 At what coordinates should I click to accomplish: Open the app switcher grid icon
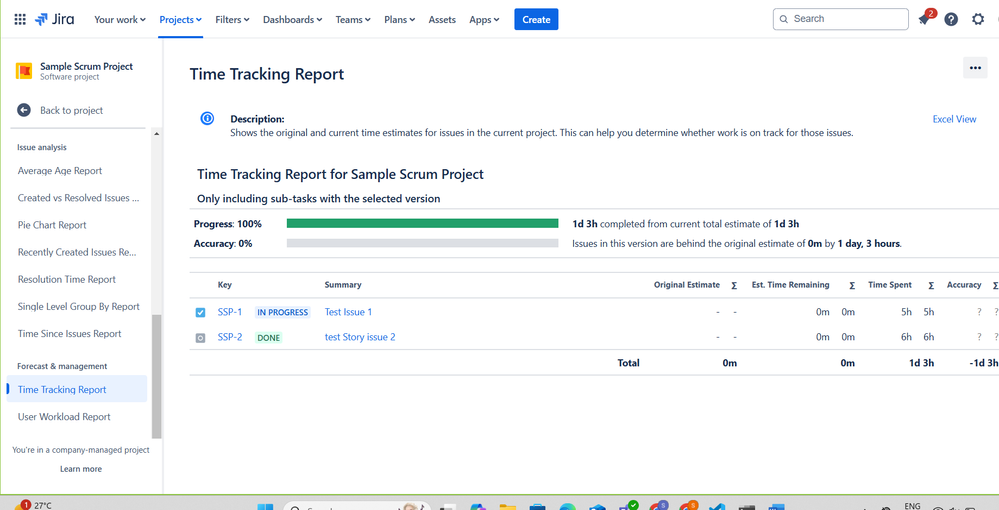click(x=20, y=19)
